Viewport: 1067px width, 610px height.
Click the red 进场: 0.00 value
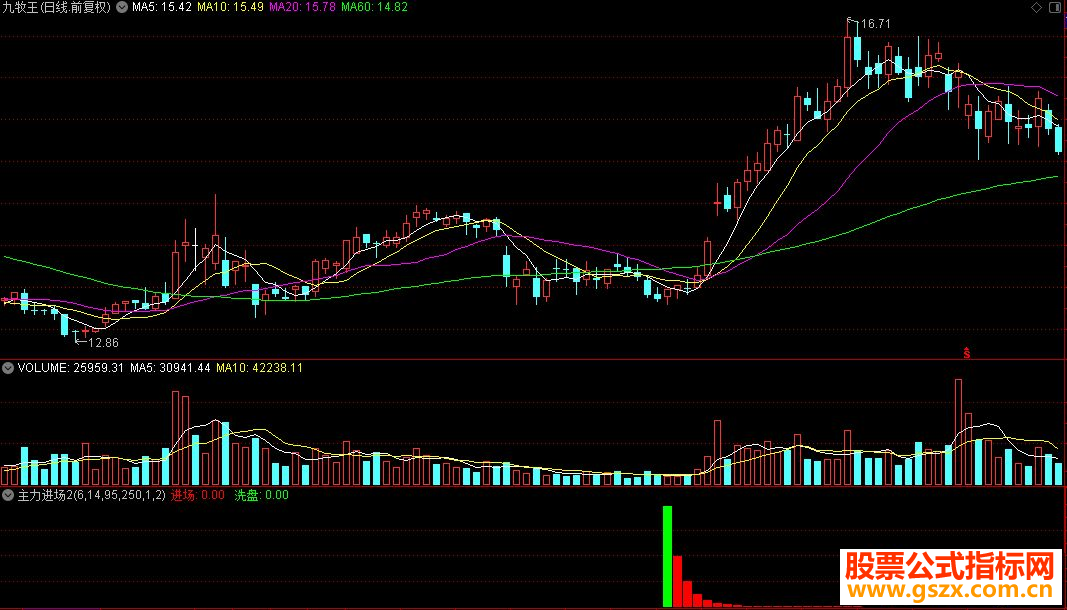click(197, 495)
